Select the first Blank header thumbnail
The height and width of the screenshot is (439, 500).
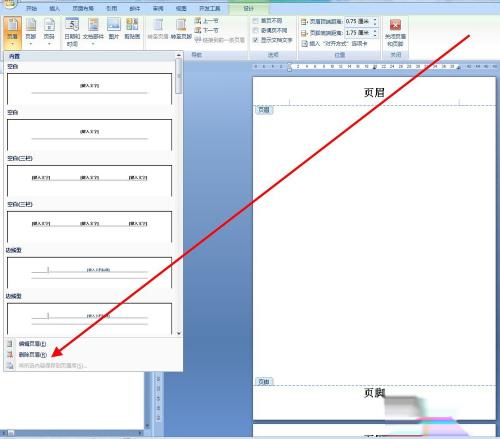click(x=89, y=89)
